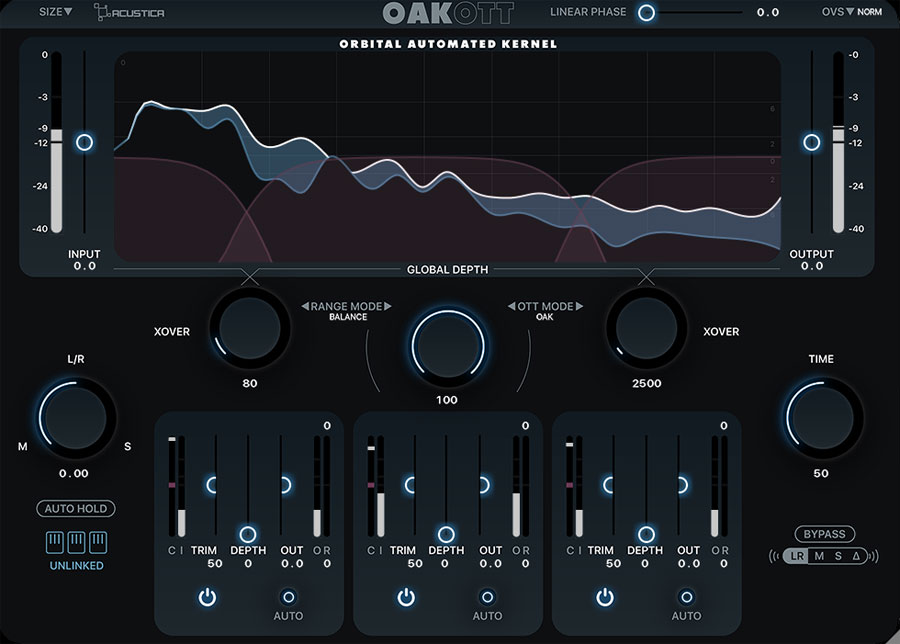Click the Acustica logo icon
This screenshot has height=644, width=900.
click(x=101, y=12)
